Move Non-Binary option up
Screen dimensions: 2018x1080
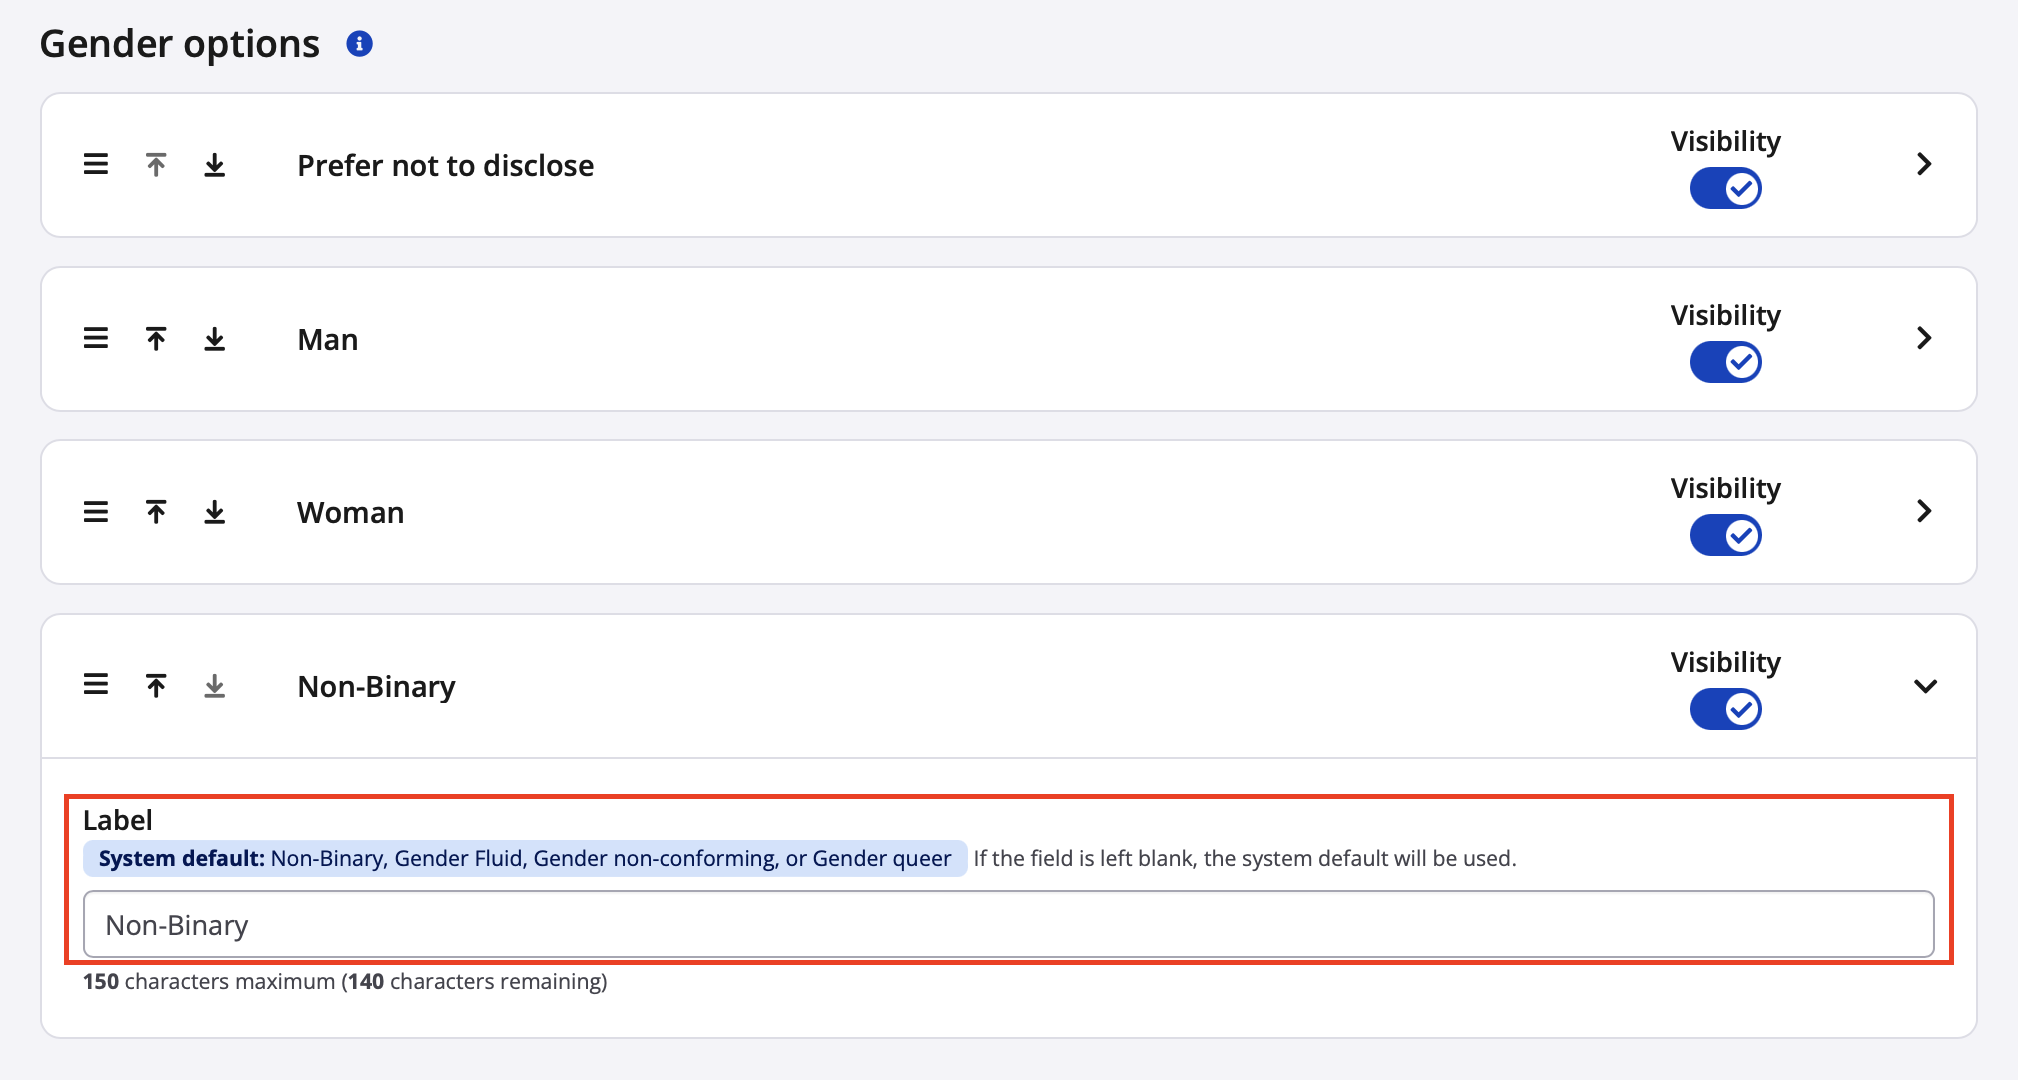(156, 686)
